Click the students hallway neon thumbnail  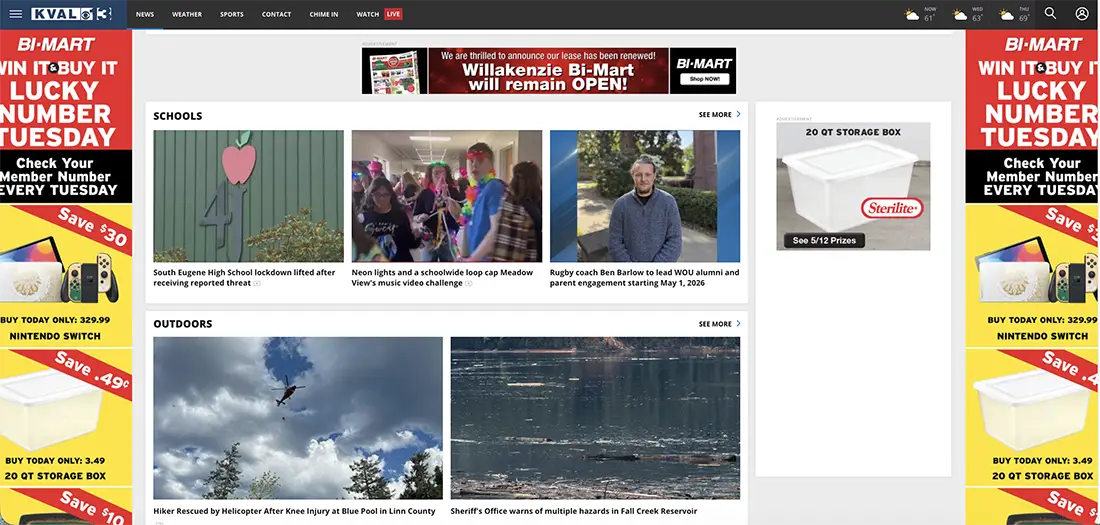point(447,196)
